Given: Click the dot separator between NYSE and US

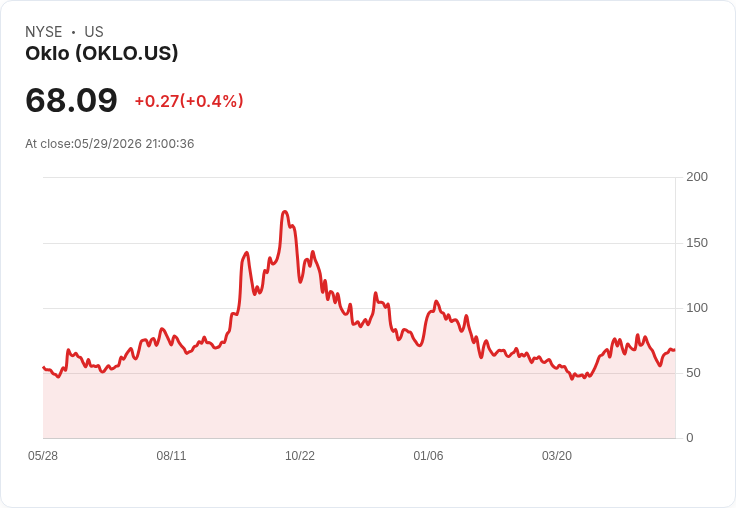Looking at the screenshot, I should click(x=73, y=32).
